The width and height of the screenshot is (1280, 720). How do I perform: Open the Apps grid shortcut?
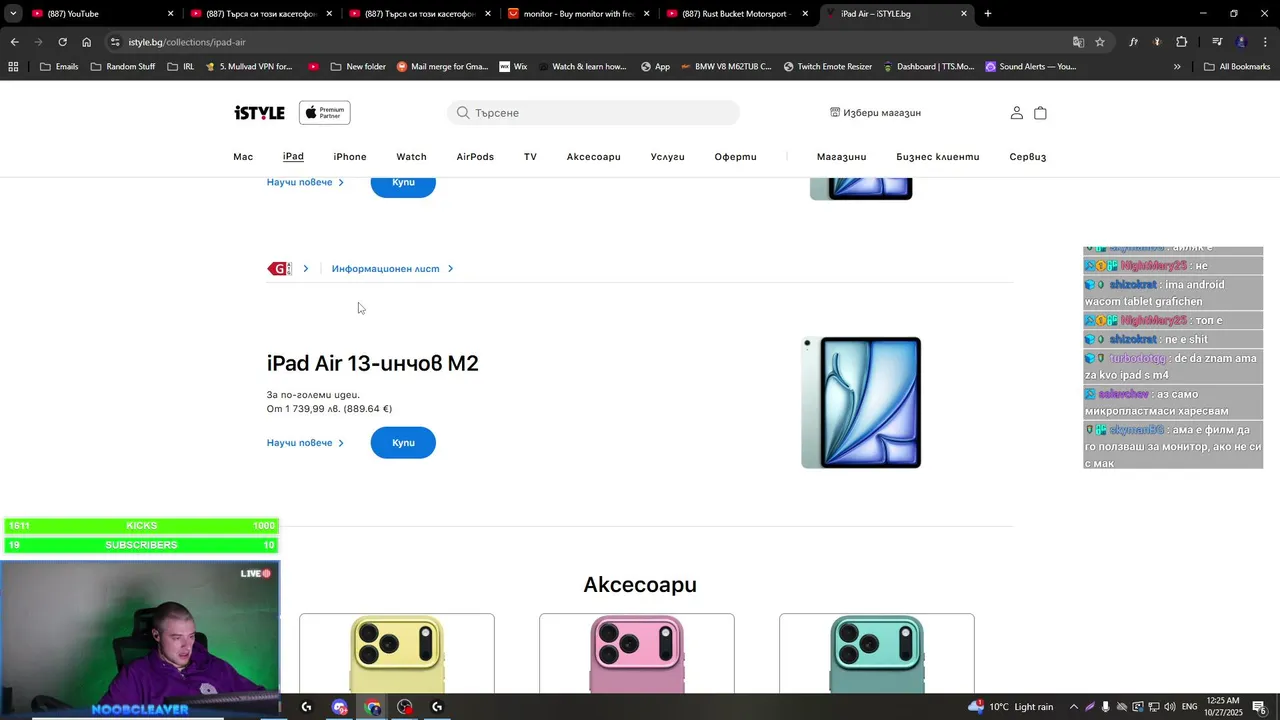pyautogui.click(x=13, y=67)
